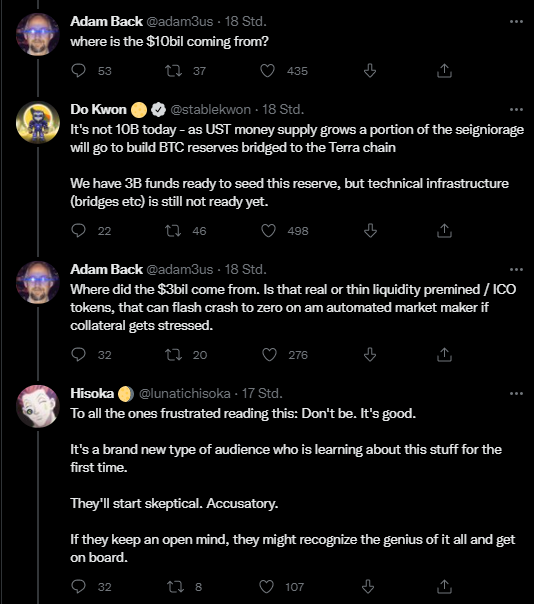Retweet Hisoka's tweet with 8 retweets

[175, 587]
